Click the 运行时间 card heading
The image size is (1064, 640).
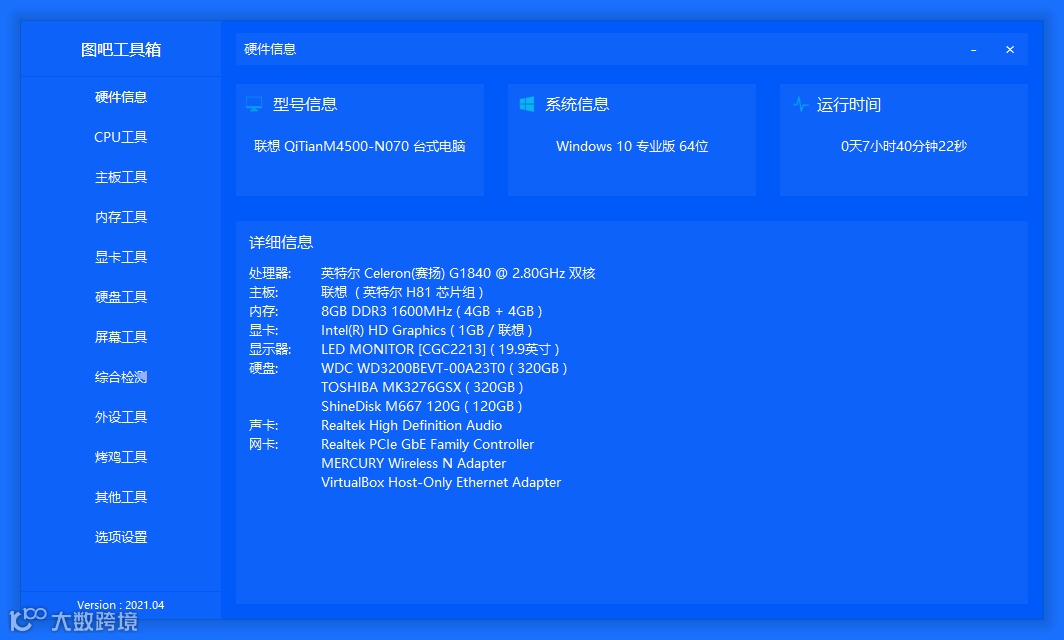coord(849,105)
